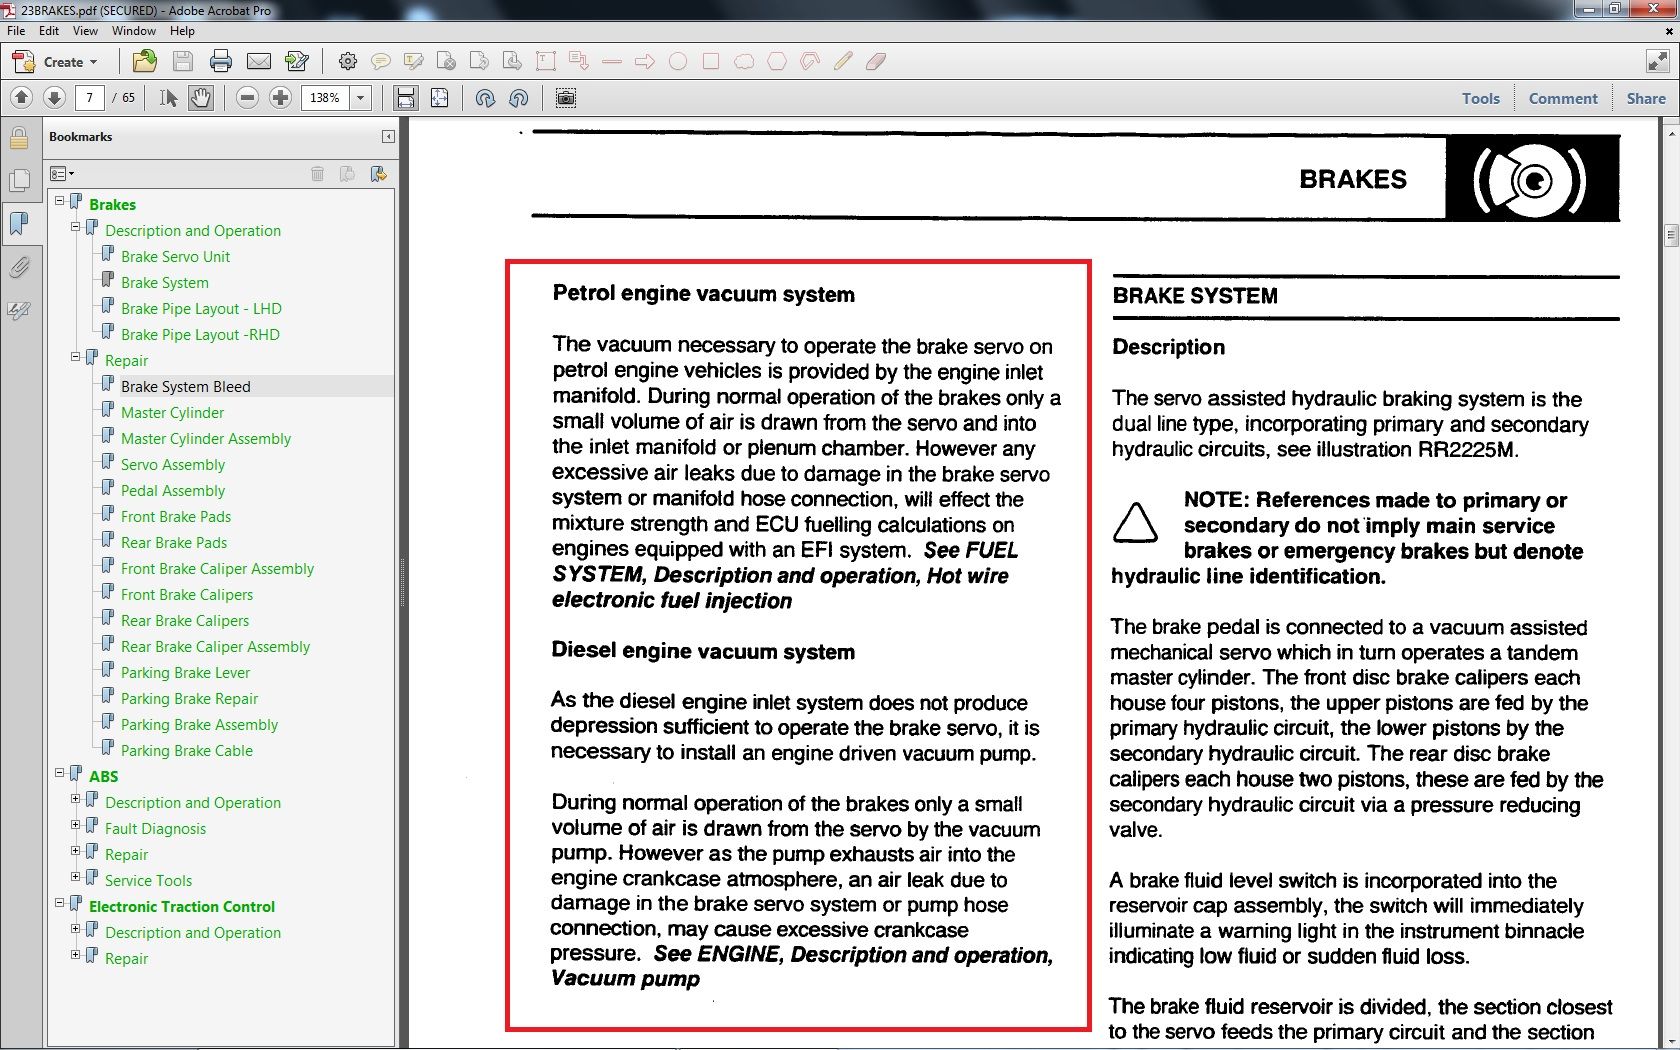Screen dimensions: 1680x1050
Task: Click the Snapshot camera tool
Action: 565,98
